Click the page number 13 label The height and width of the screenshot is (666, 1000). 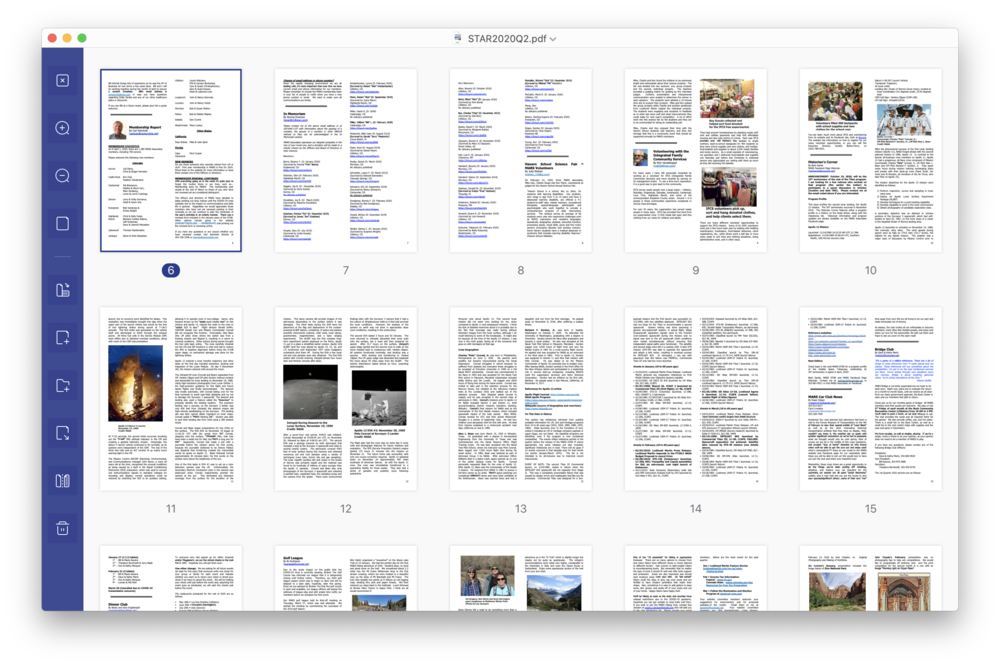pos(520,509)
